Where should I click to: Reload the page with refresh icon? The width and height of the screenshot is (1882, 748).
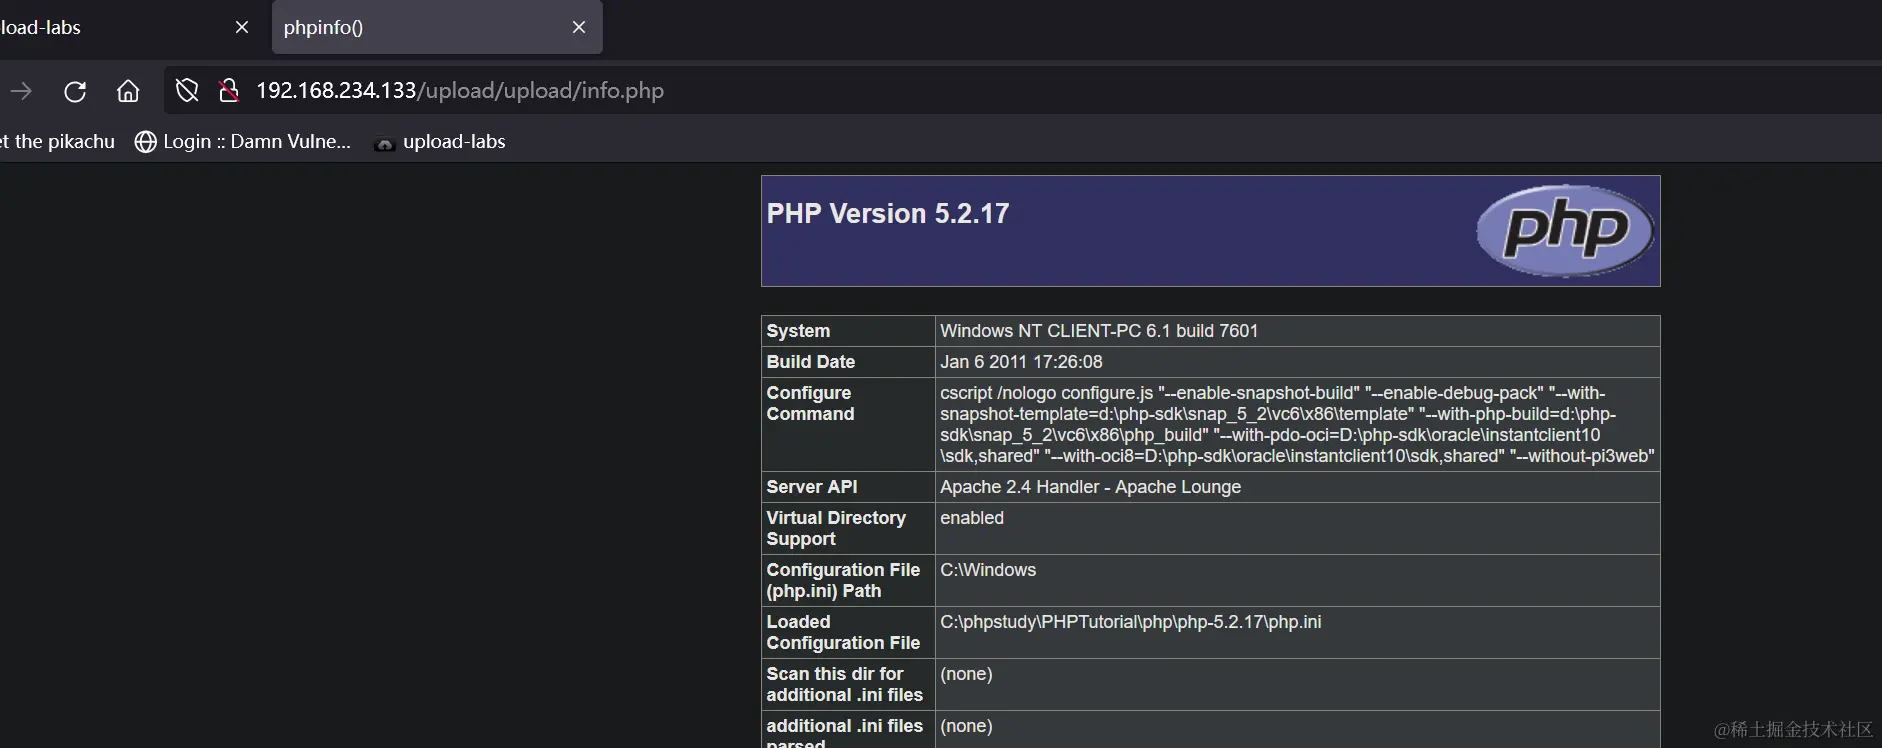pos(75,91)
